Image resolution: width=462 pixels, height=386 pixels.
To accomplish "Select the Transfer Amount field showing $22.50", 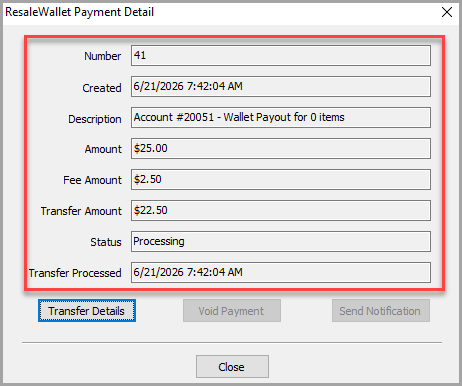I will pos(281,211).
